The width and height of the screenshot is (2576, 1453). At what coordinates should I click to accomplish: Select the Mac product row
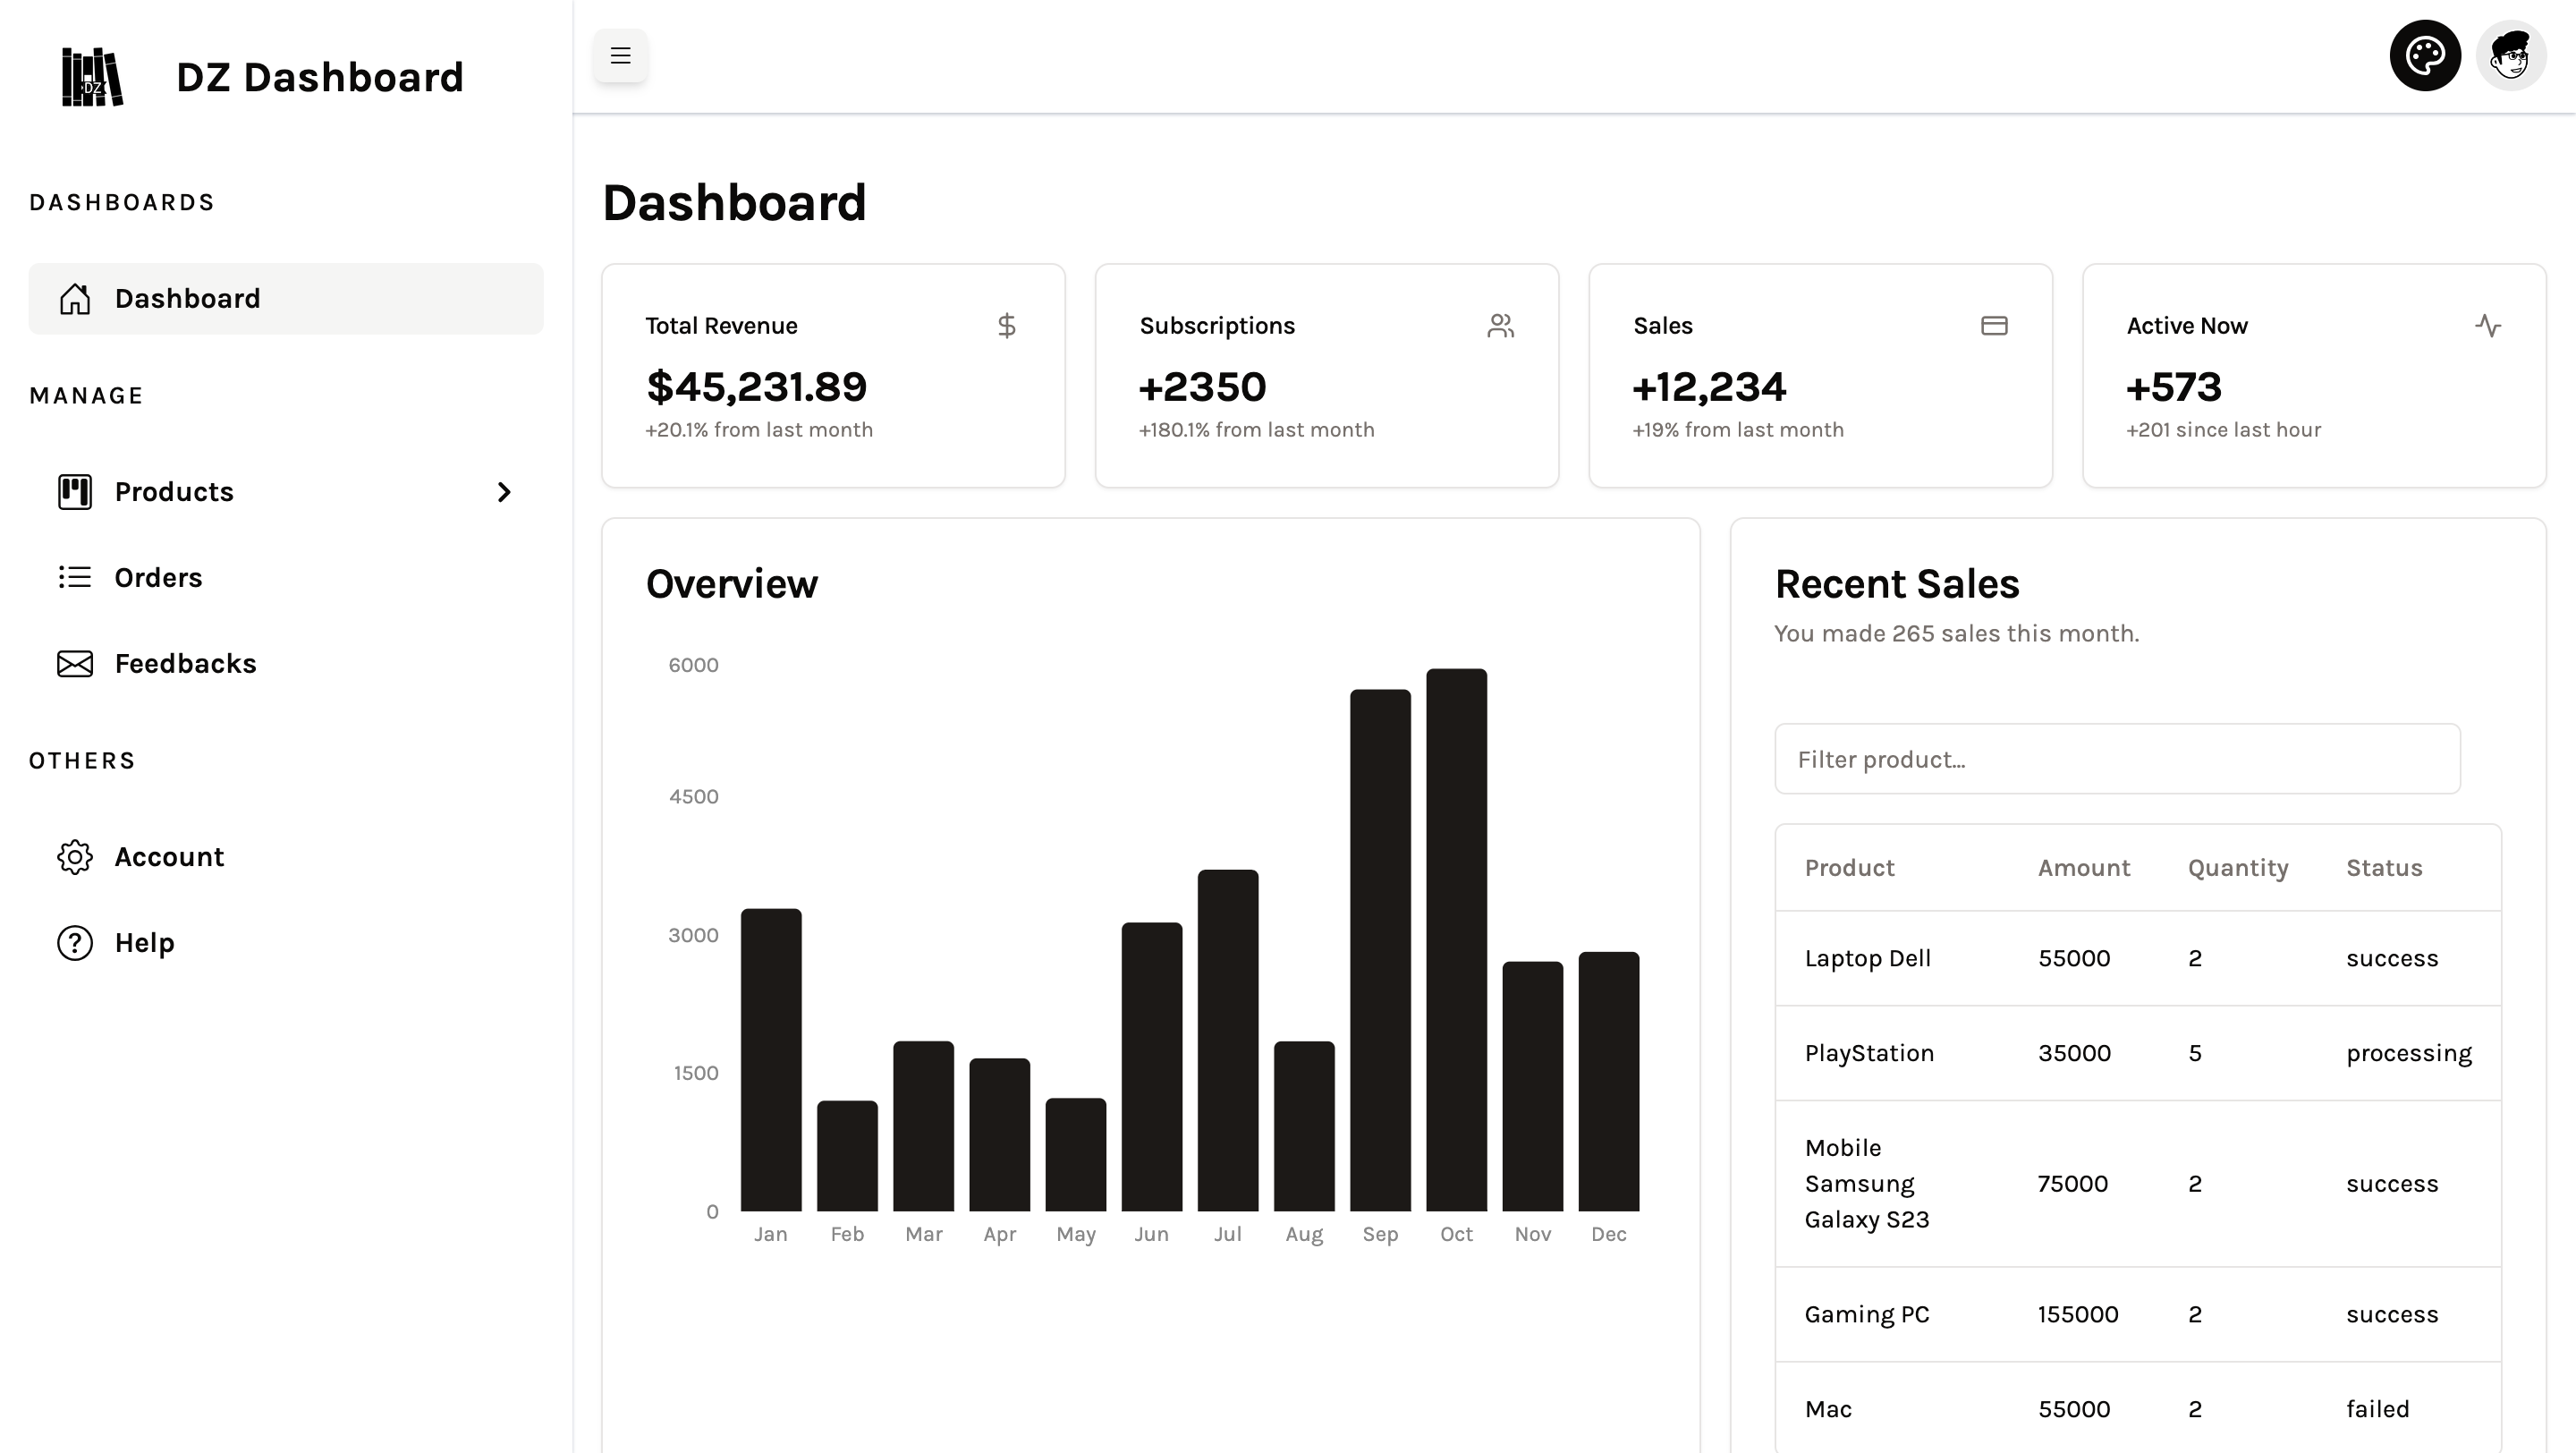(x=2138, y=1408)
